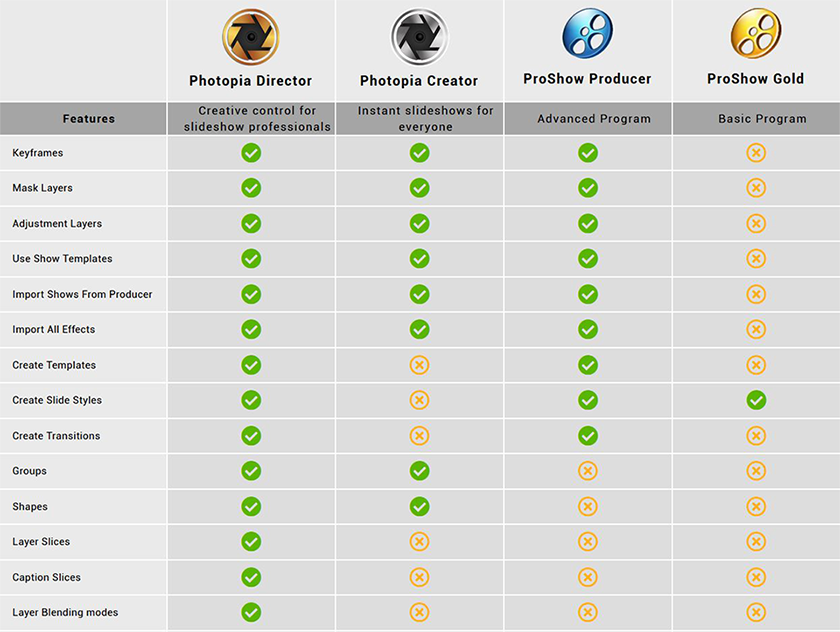Viewport: 840px width, 632px height.
Task: Click the Layer Slices feature label
Action: pos(41,542)
